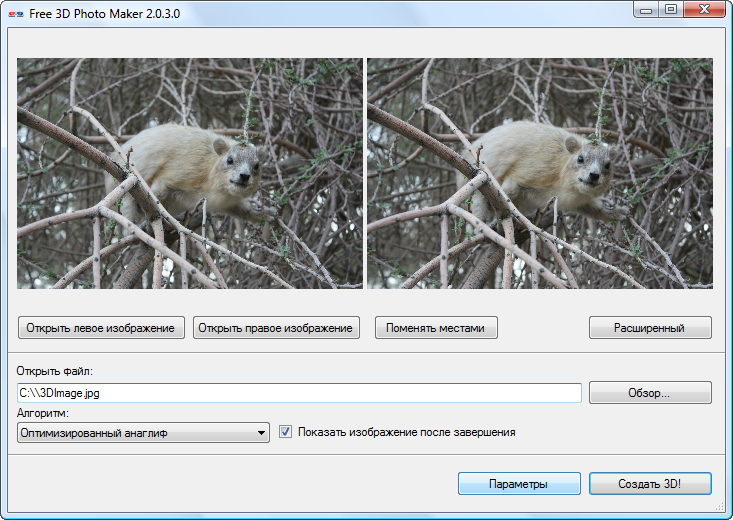Swap images with 'Поменять местами' button
Image resolution: width=733 pixels, height=520 pixels.
click(436, 328)
